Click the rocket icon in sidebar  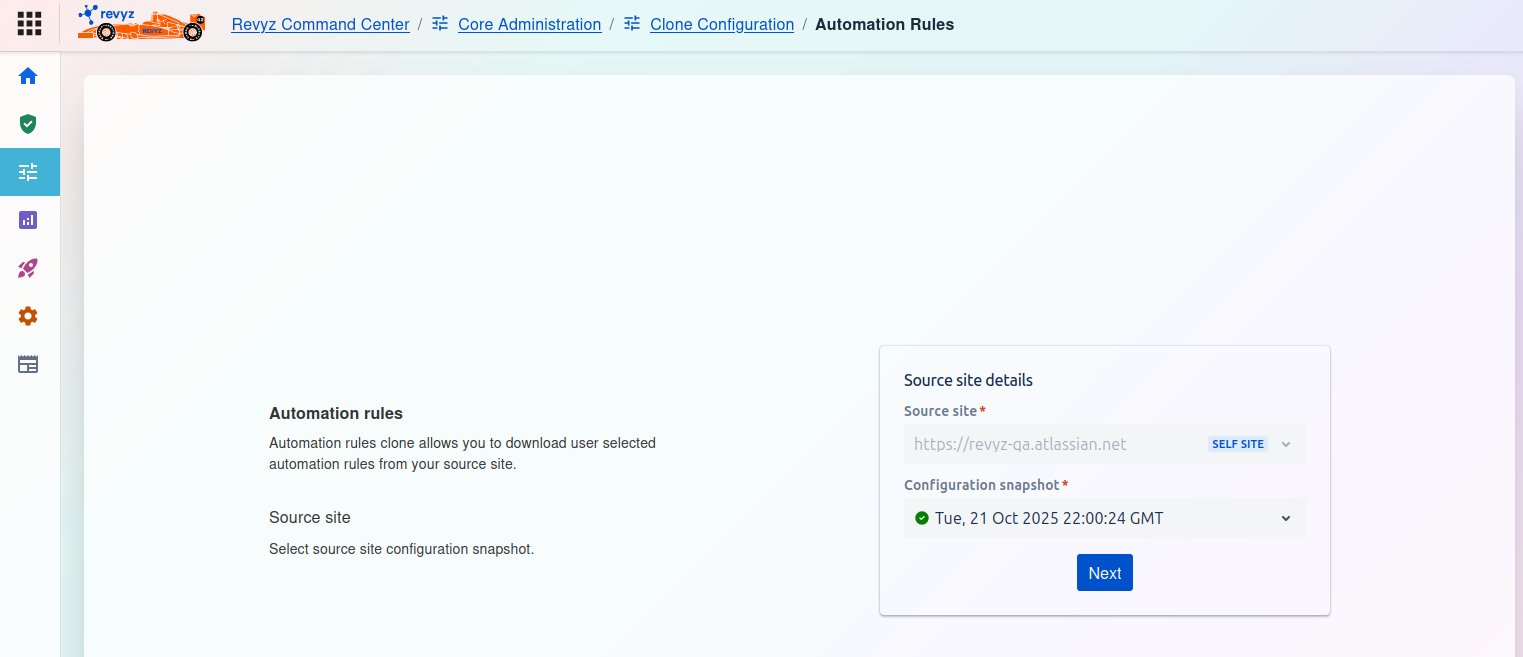click(28, 268)
